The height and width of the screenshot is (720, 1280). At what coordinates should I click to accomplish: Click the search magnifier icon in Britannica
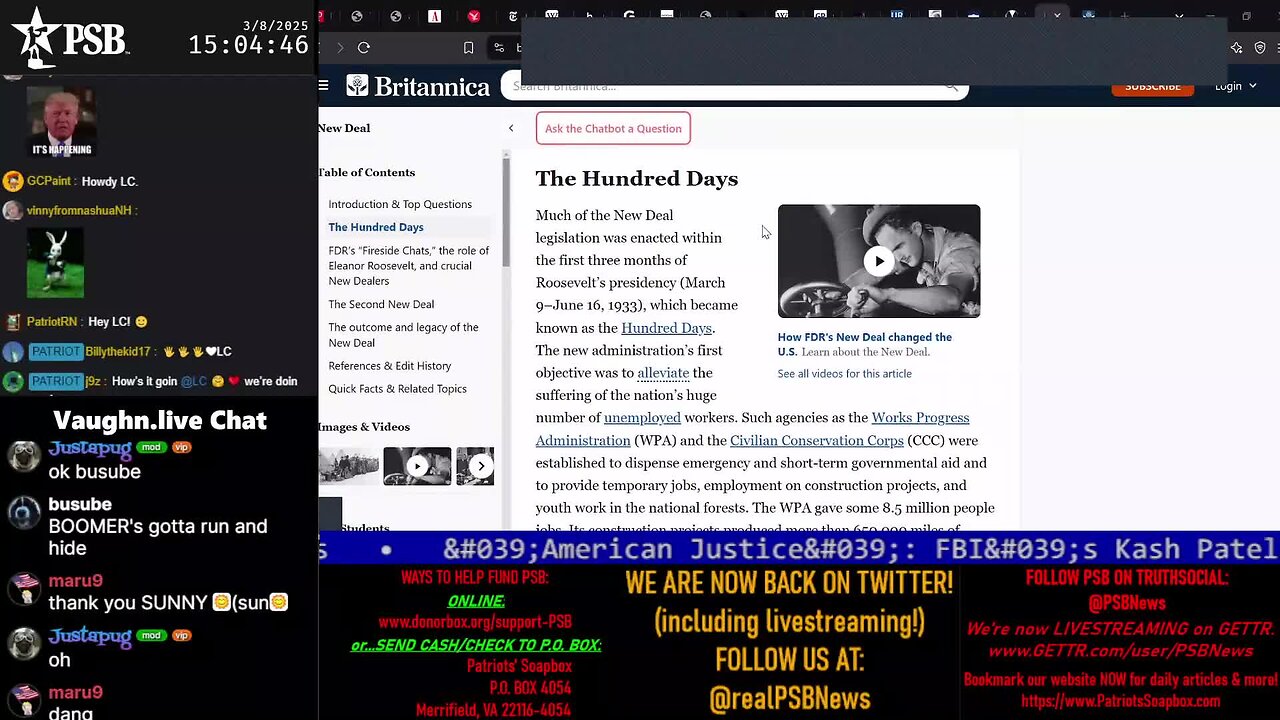pos(952,87)
